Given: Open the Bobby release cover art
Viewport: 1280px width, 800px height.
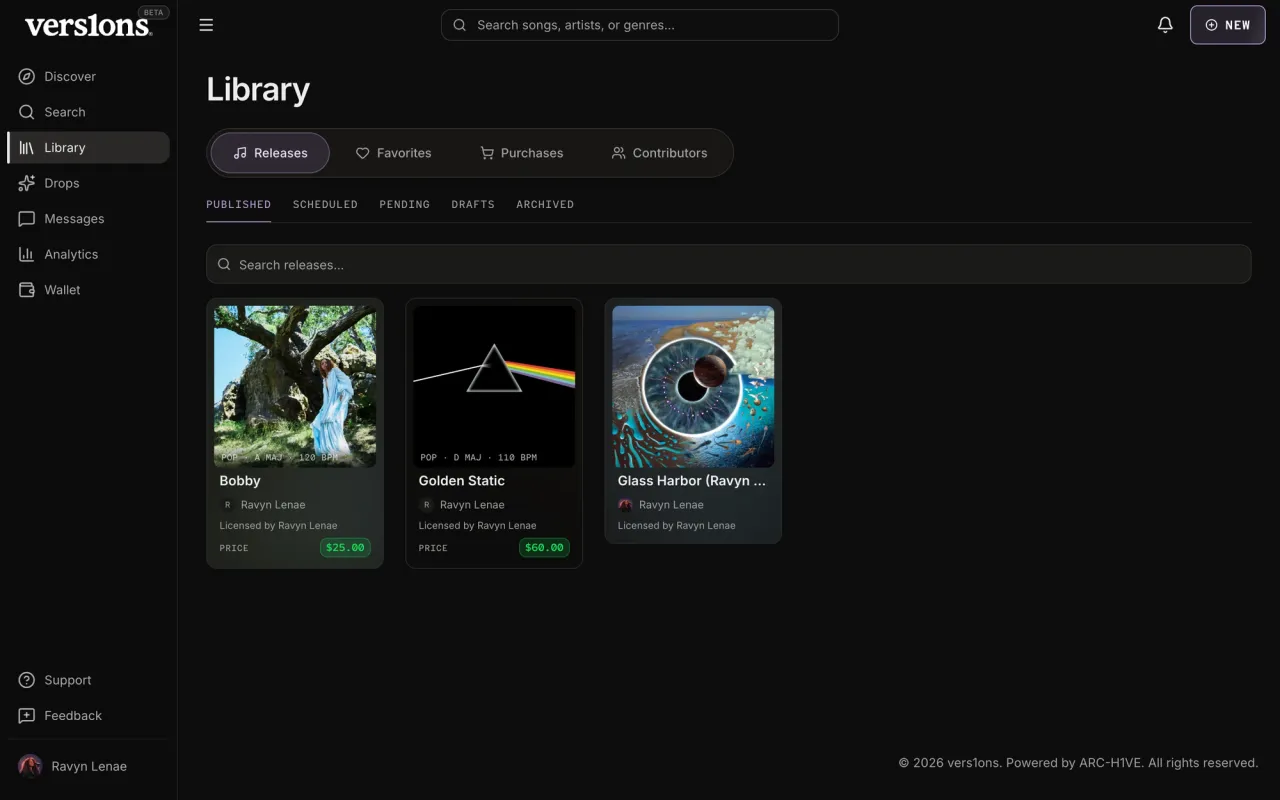Looking at the screenshot, I should click(295, 387).
